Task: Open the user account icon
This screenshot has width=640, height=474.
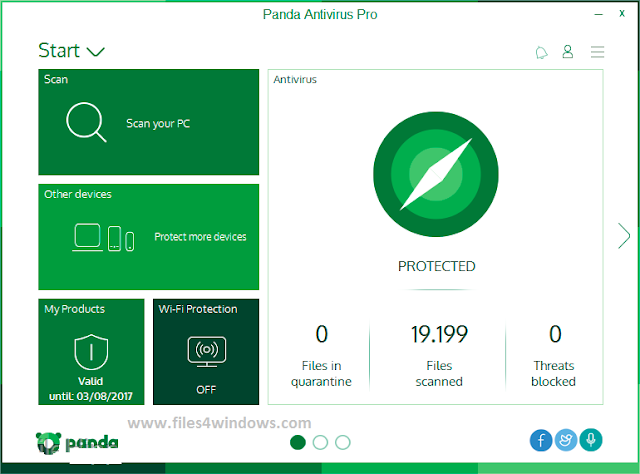Action: [x=568, y=52]
